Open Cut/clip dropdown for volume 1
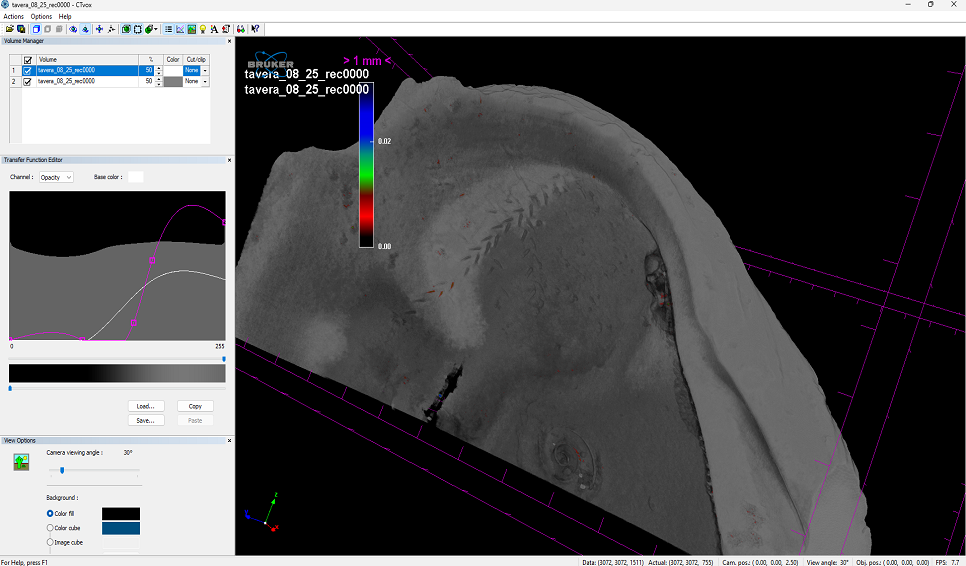This screenshot has height=566, width=966. 205,71
